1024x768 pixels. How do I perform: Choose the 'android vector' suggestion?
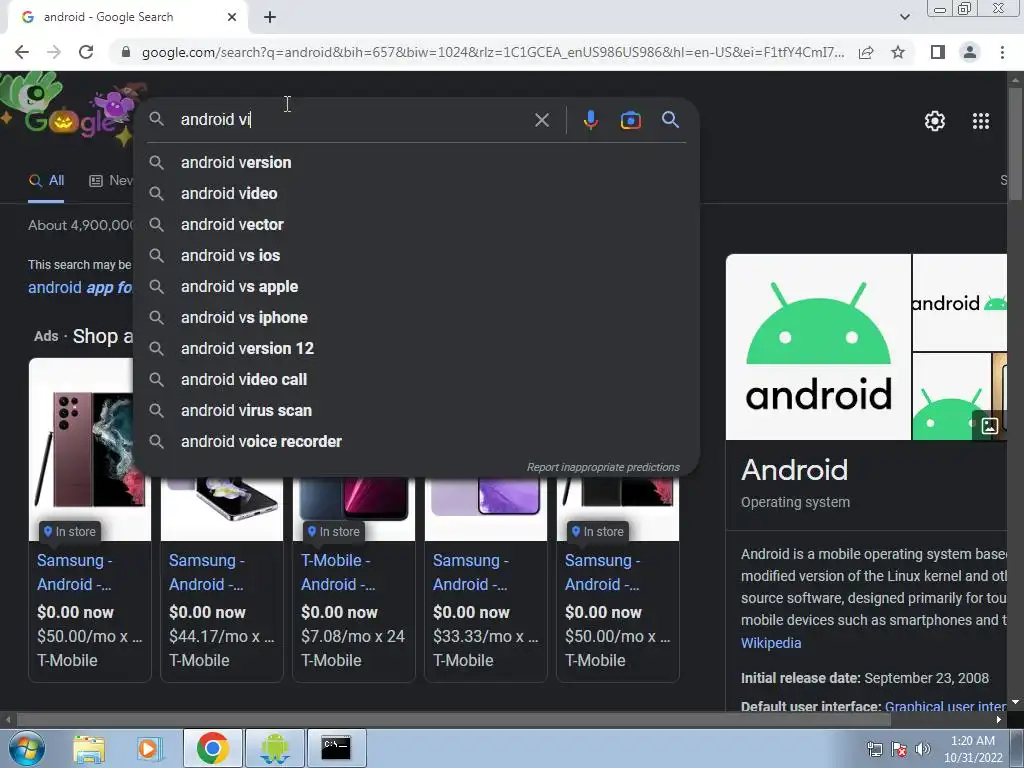click(416, 225)
